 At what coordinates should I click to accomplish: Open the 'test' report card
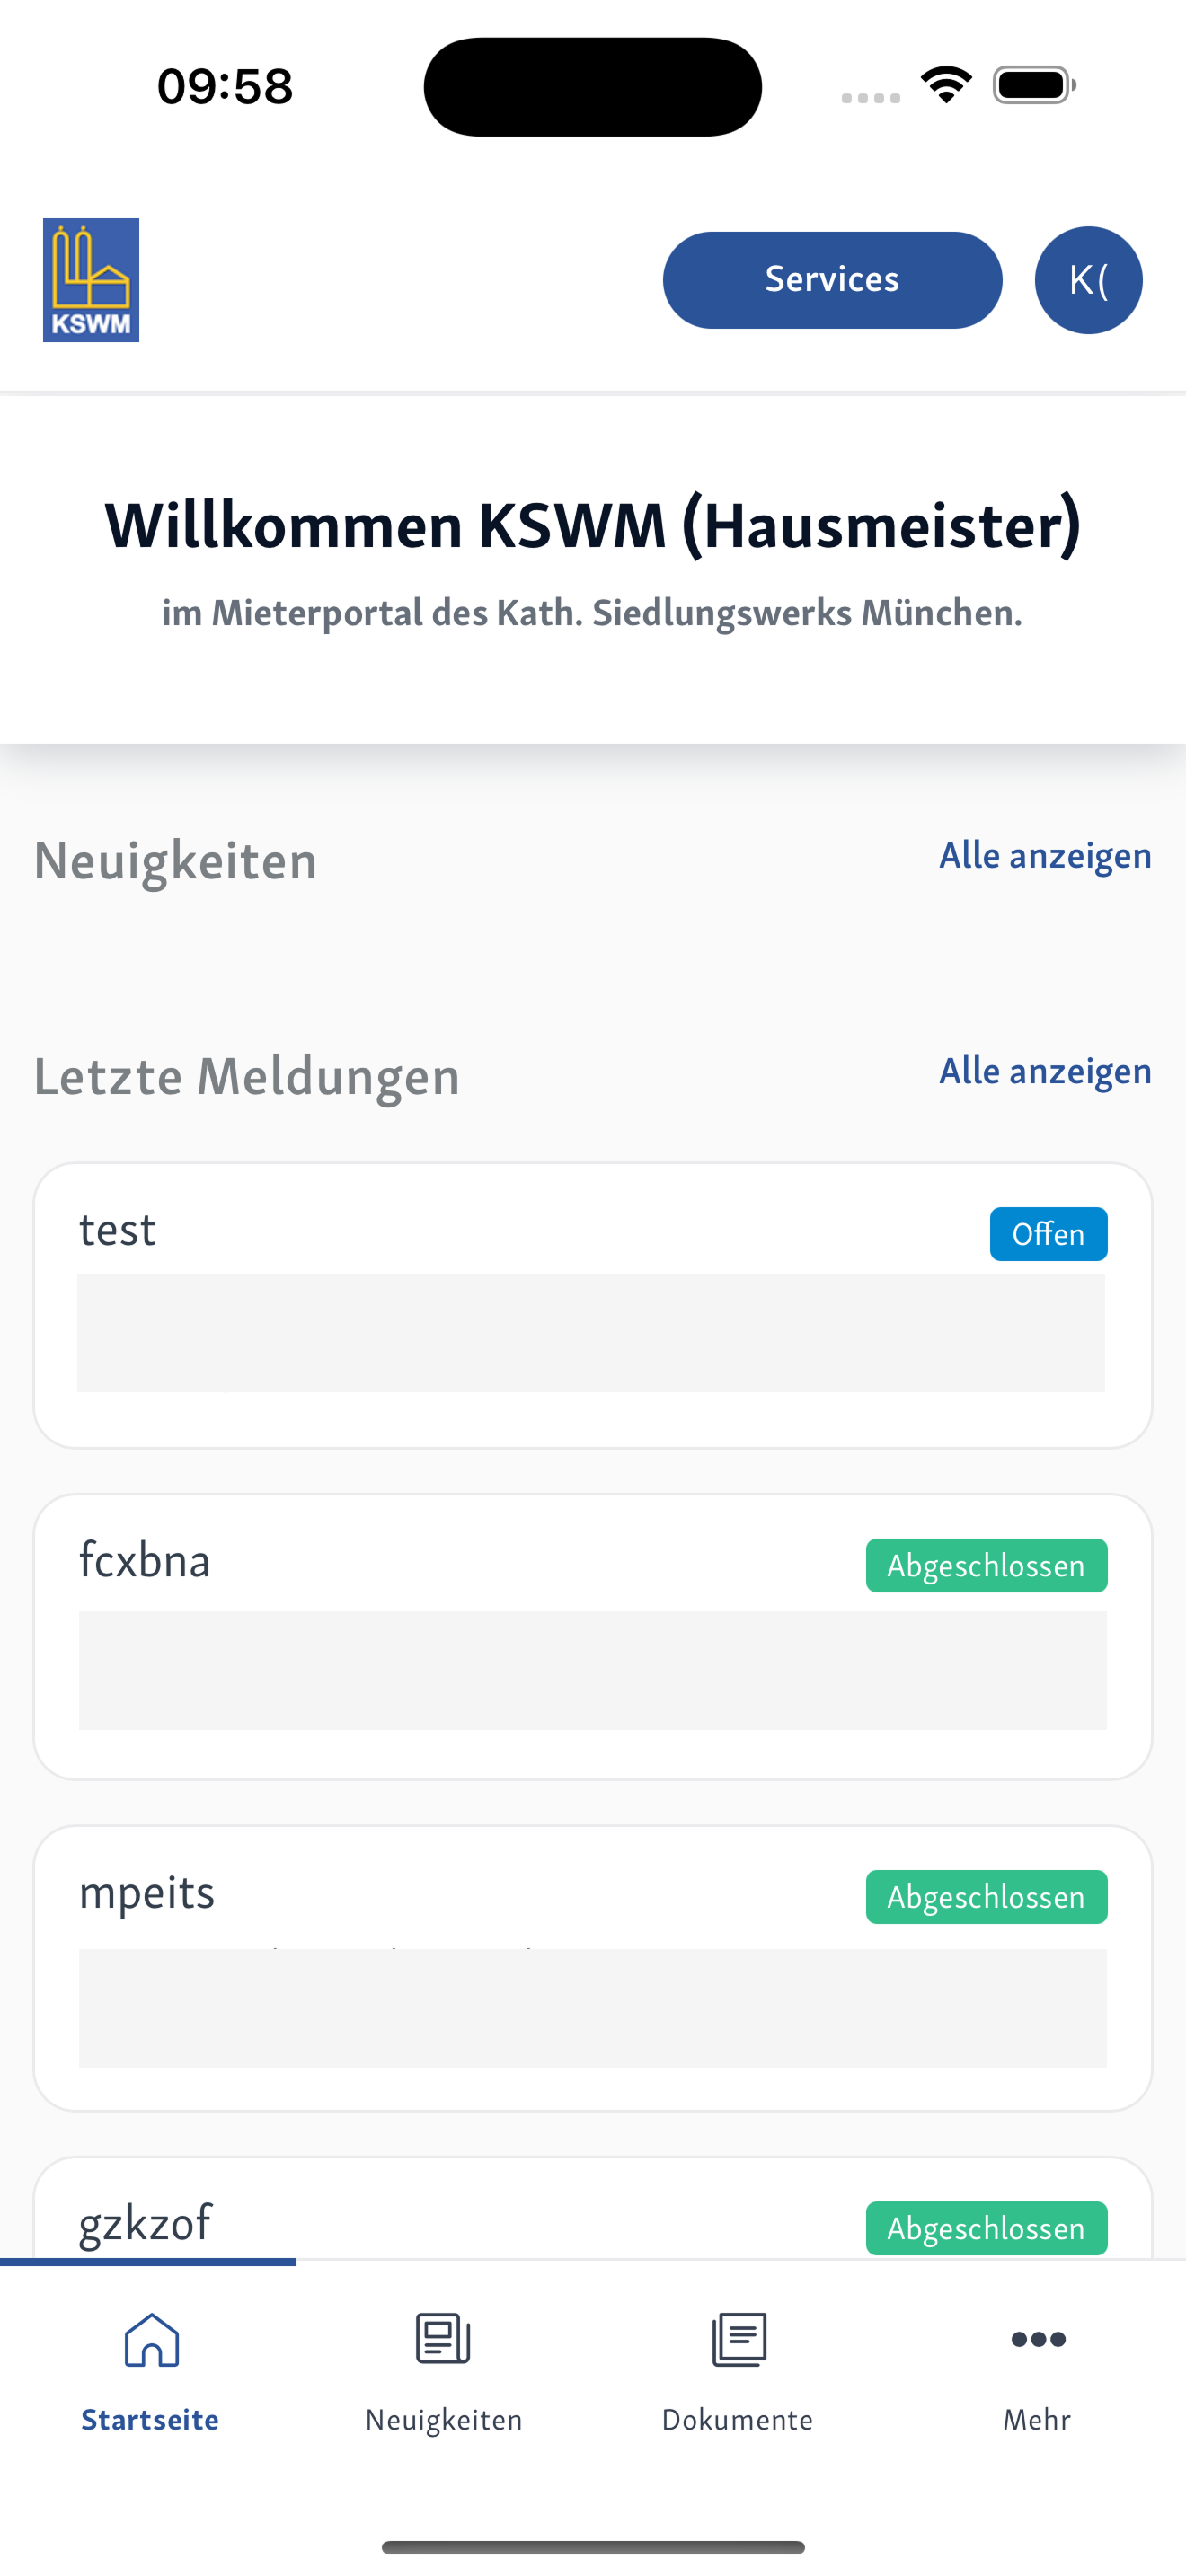point(592,1305)
